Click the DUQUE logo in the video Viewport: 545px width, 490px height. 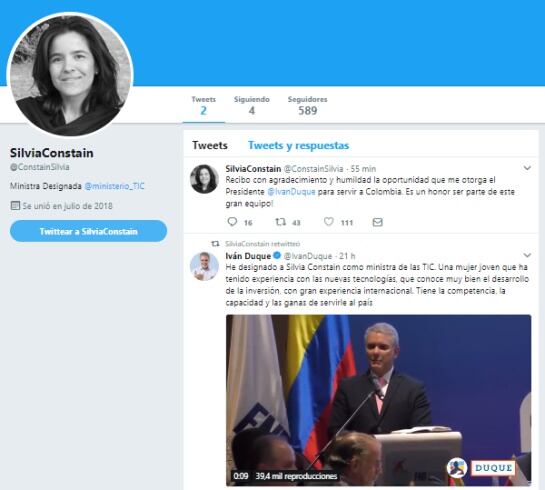click(493, 468)
